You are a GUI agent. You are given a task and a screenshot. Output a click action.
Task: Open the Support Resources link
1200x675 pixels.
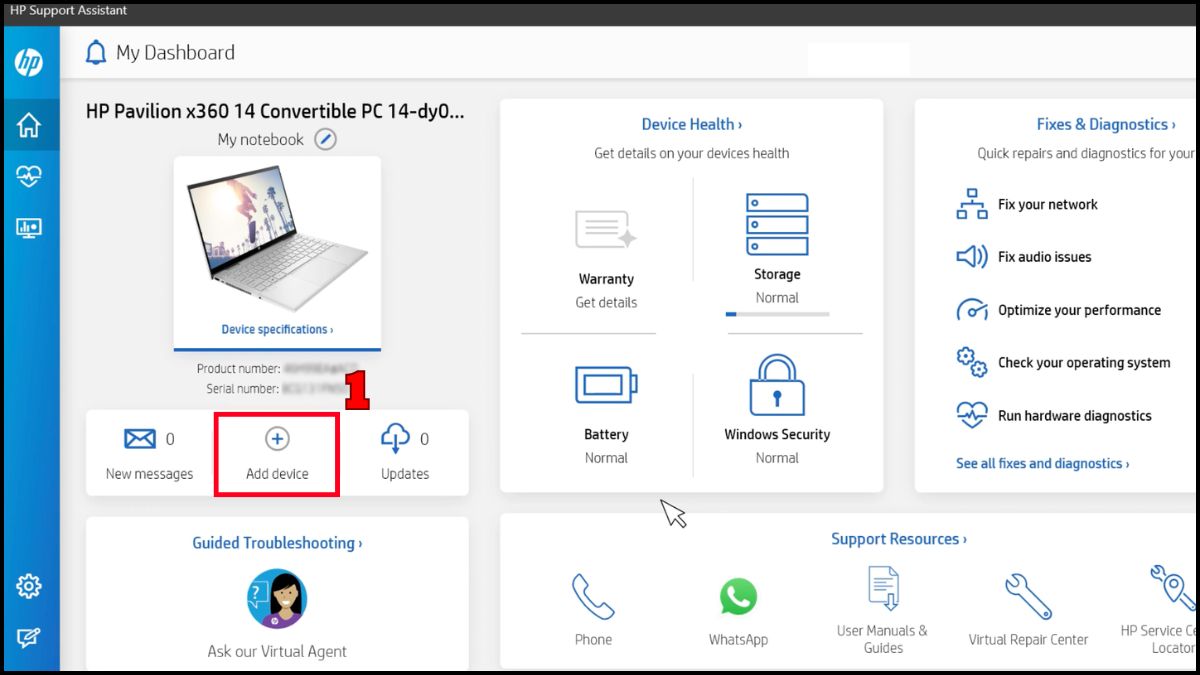pos(899,539)
